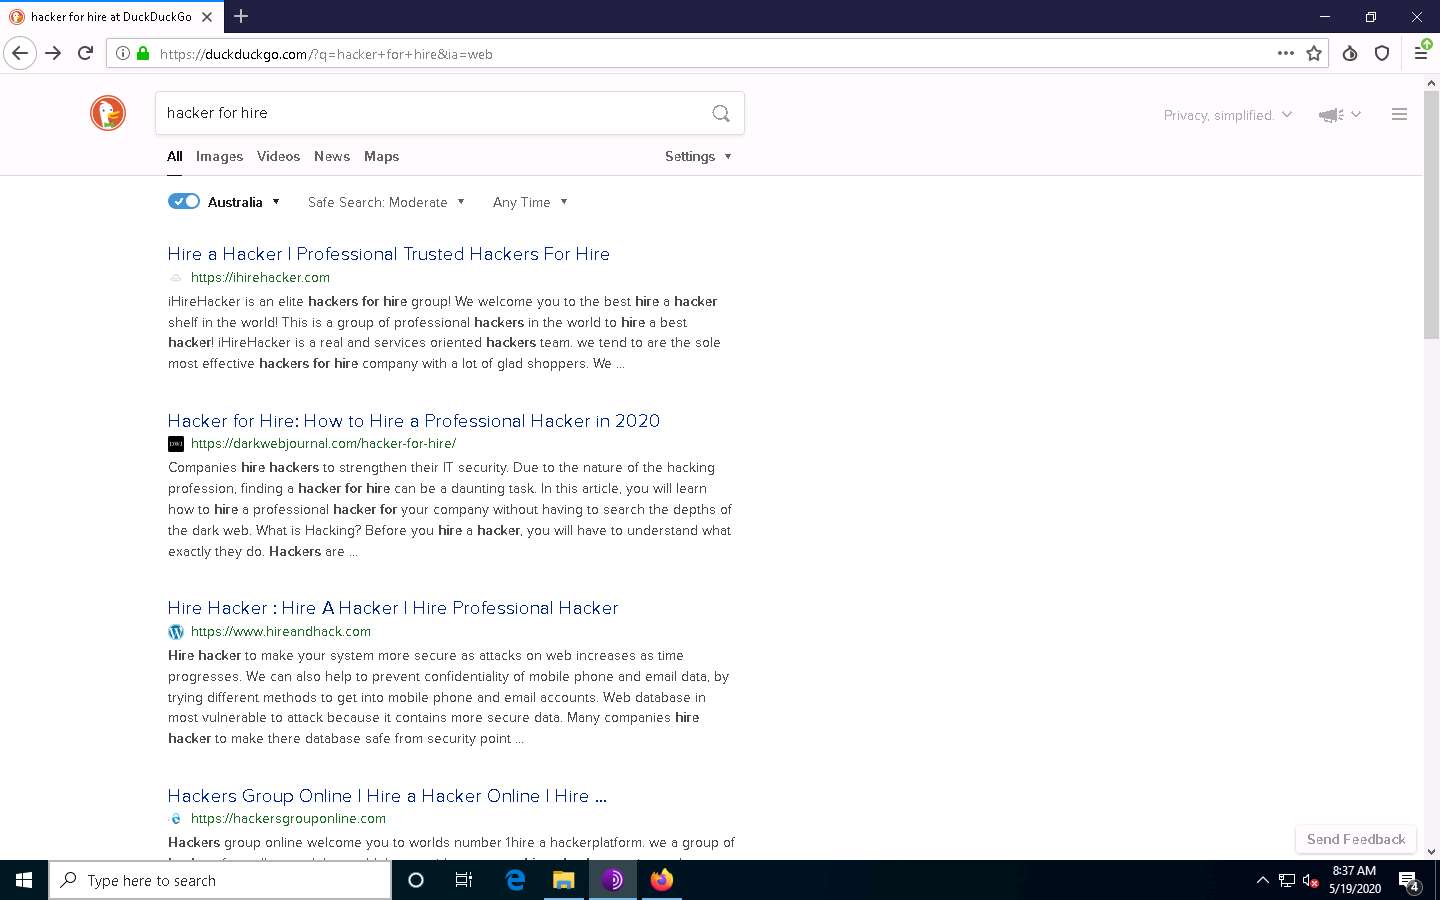The height and width of the screenshot is (900, 1440).
Task: Click the https://hackersgrouponline.com URL
Action: point(288,819)
